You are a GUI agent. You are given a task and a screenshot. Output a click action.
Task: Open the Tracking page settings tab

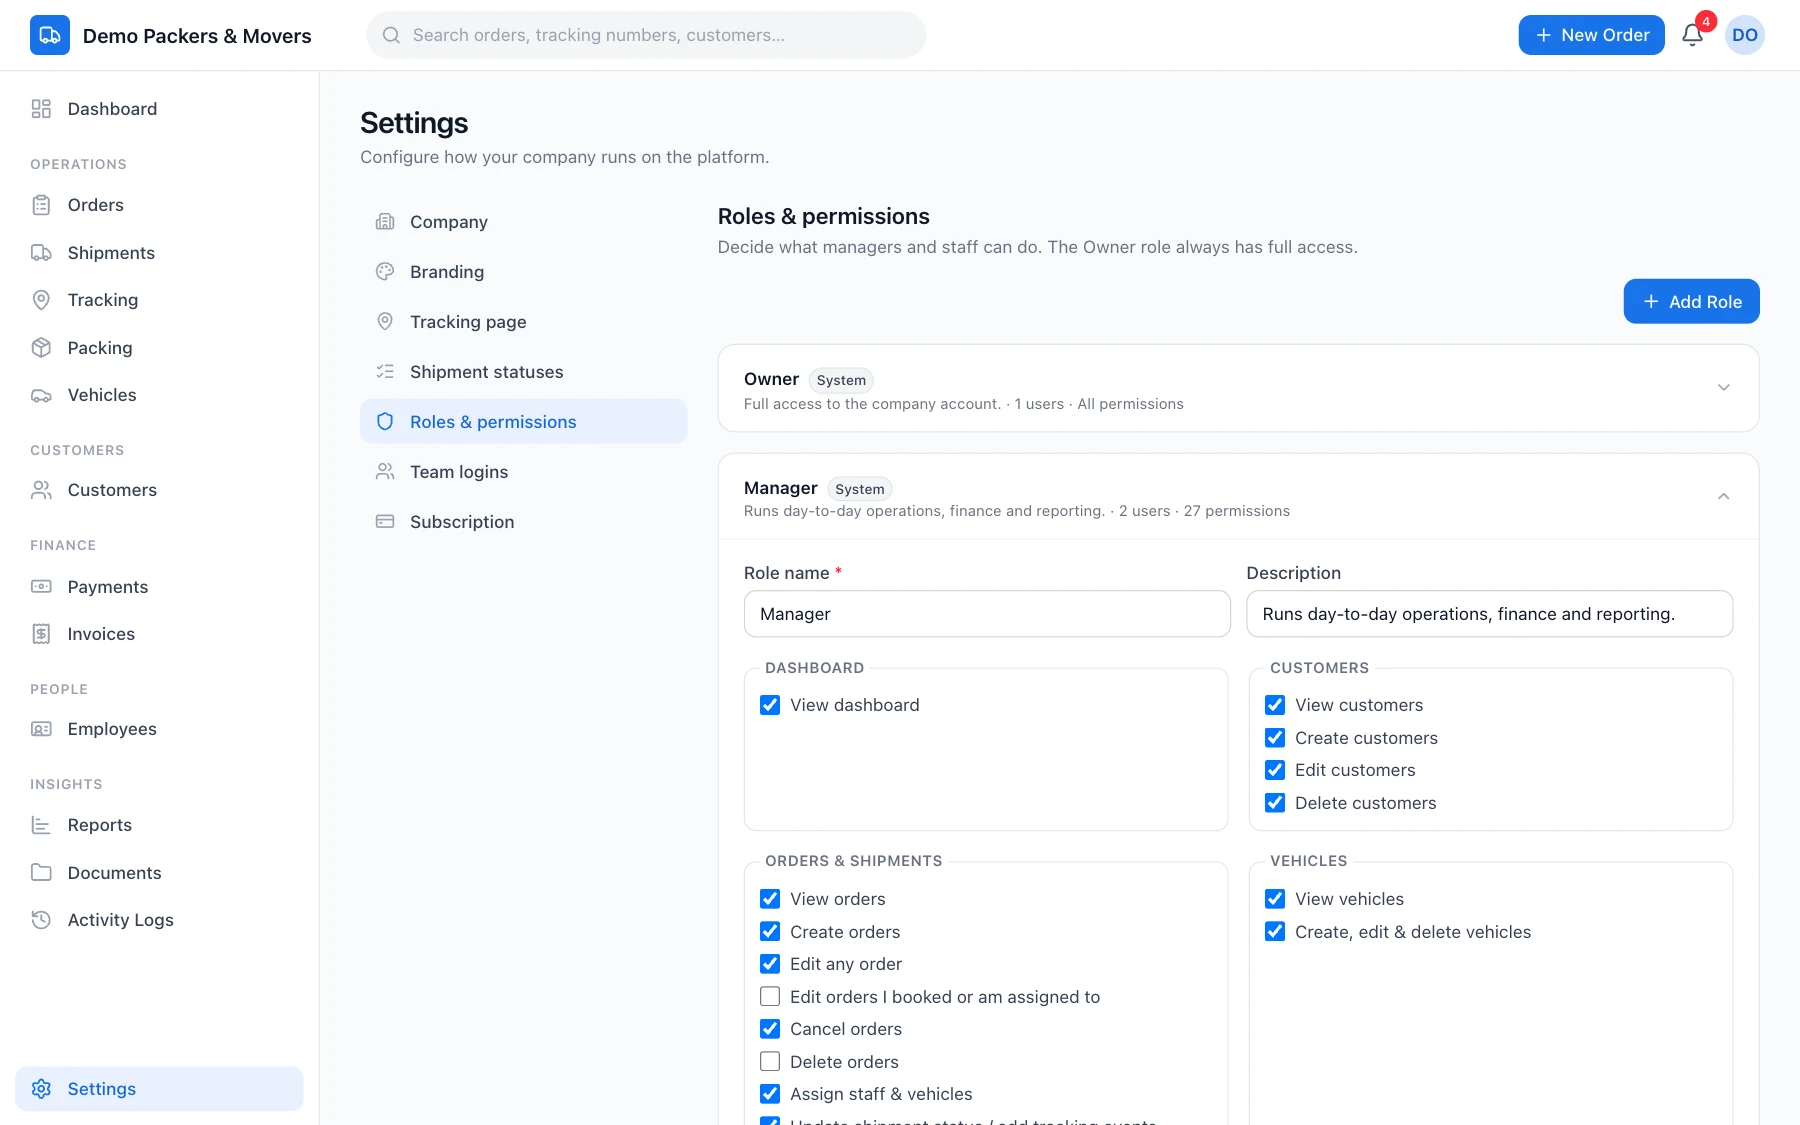[x=524, y=322]
